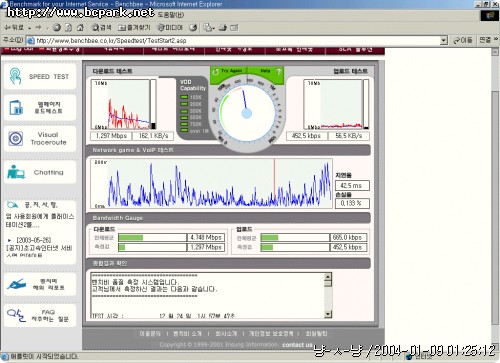The width and height of the screenshot is (500, 363).
Task: Click the results text box scroll-up arrow
Action: pos(328,276)
